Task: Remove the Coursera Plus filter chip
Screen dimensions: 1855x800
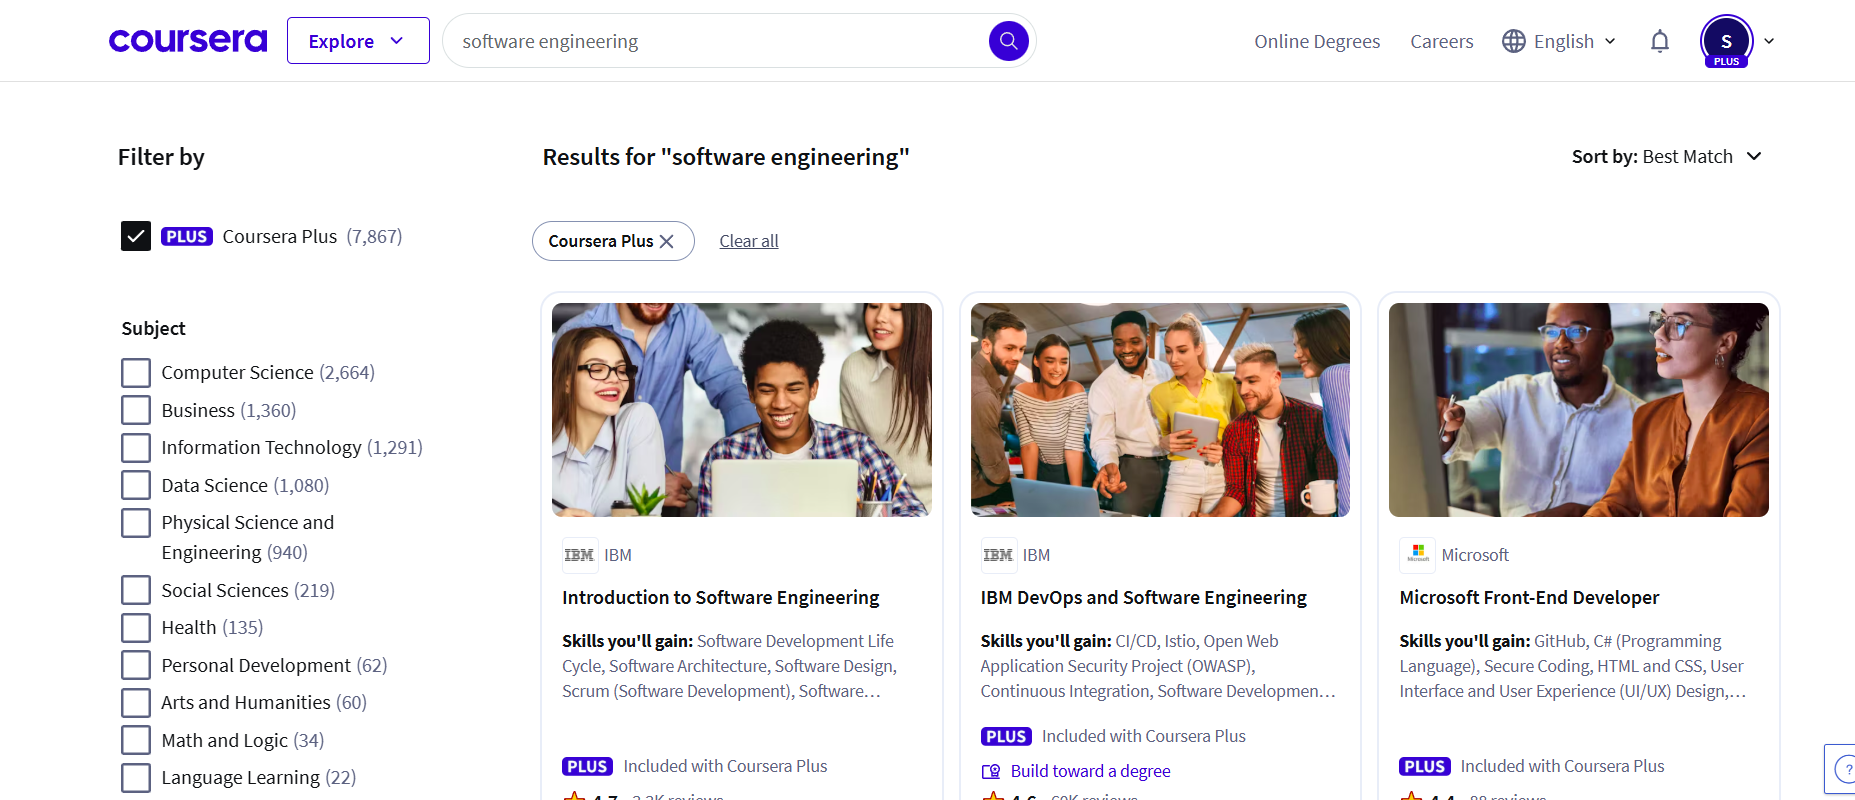Action: [667, 241]
